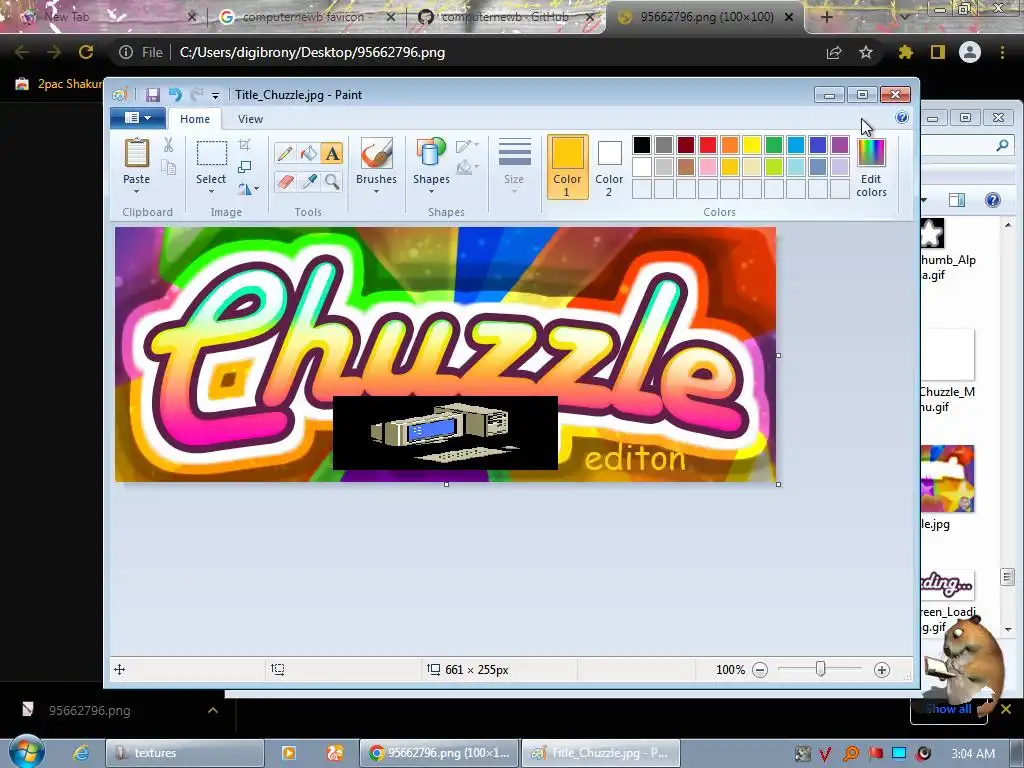Click the Shape outline icon
Image resolution: width=1024 pixels, height=768 pixels.
pos(464,146)
